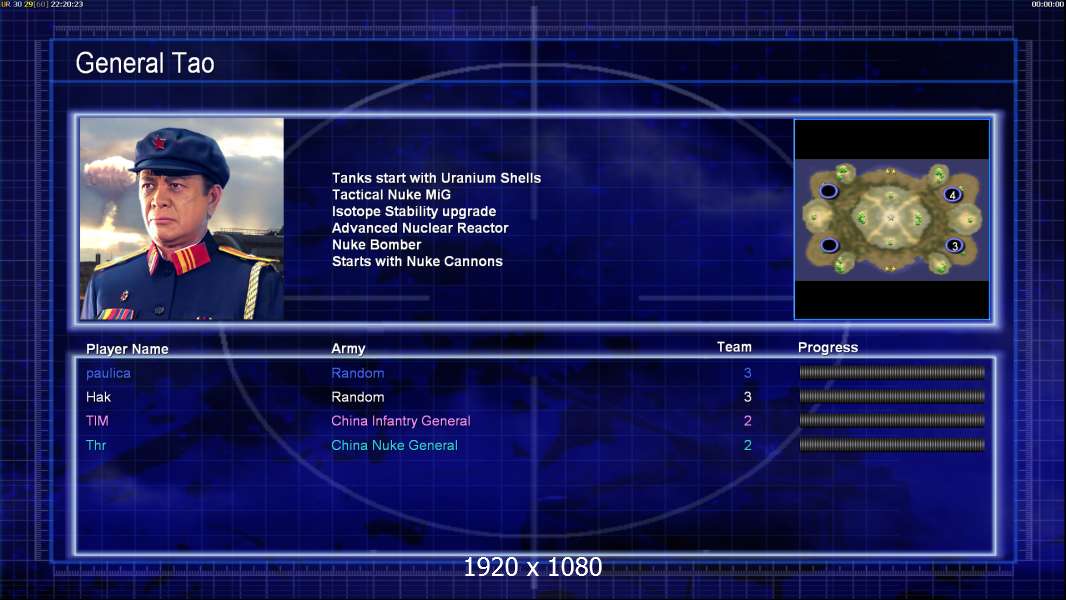Screen dimensions: 1066x600
Task: Click the map preview thumbnail
Action: point(891,219)
